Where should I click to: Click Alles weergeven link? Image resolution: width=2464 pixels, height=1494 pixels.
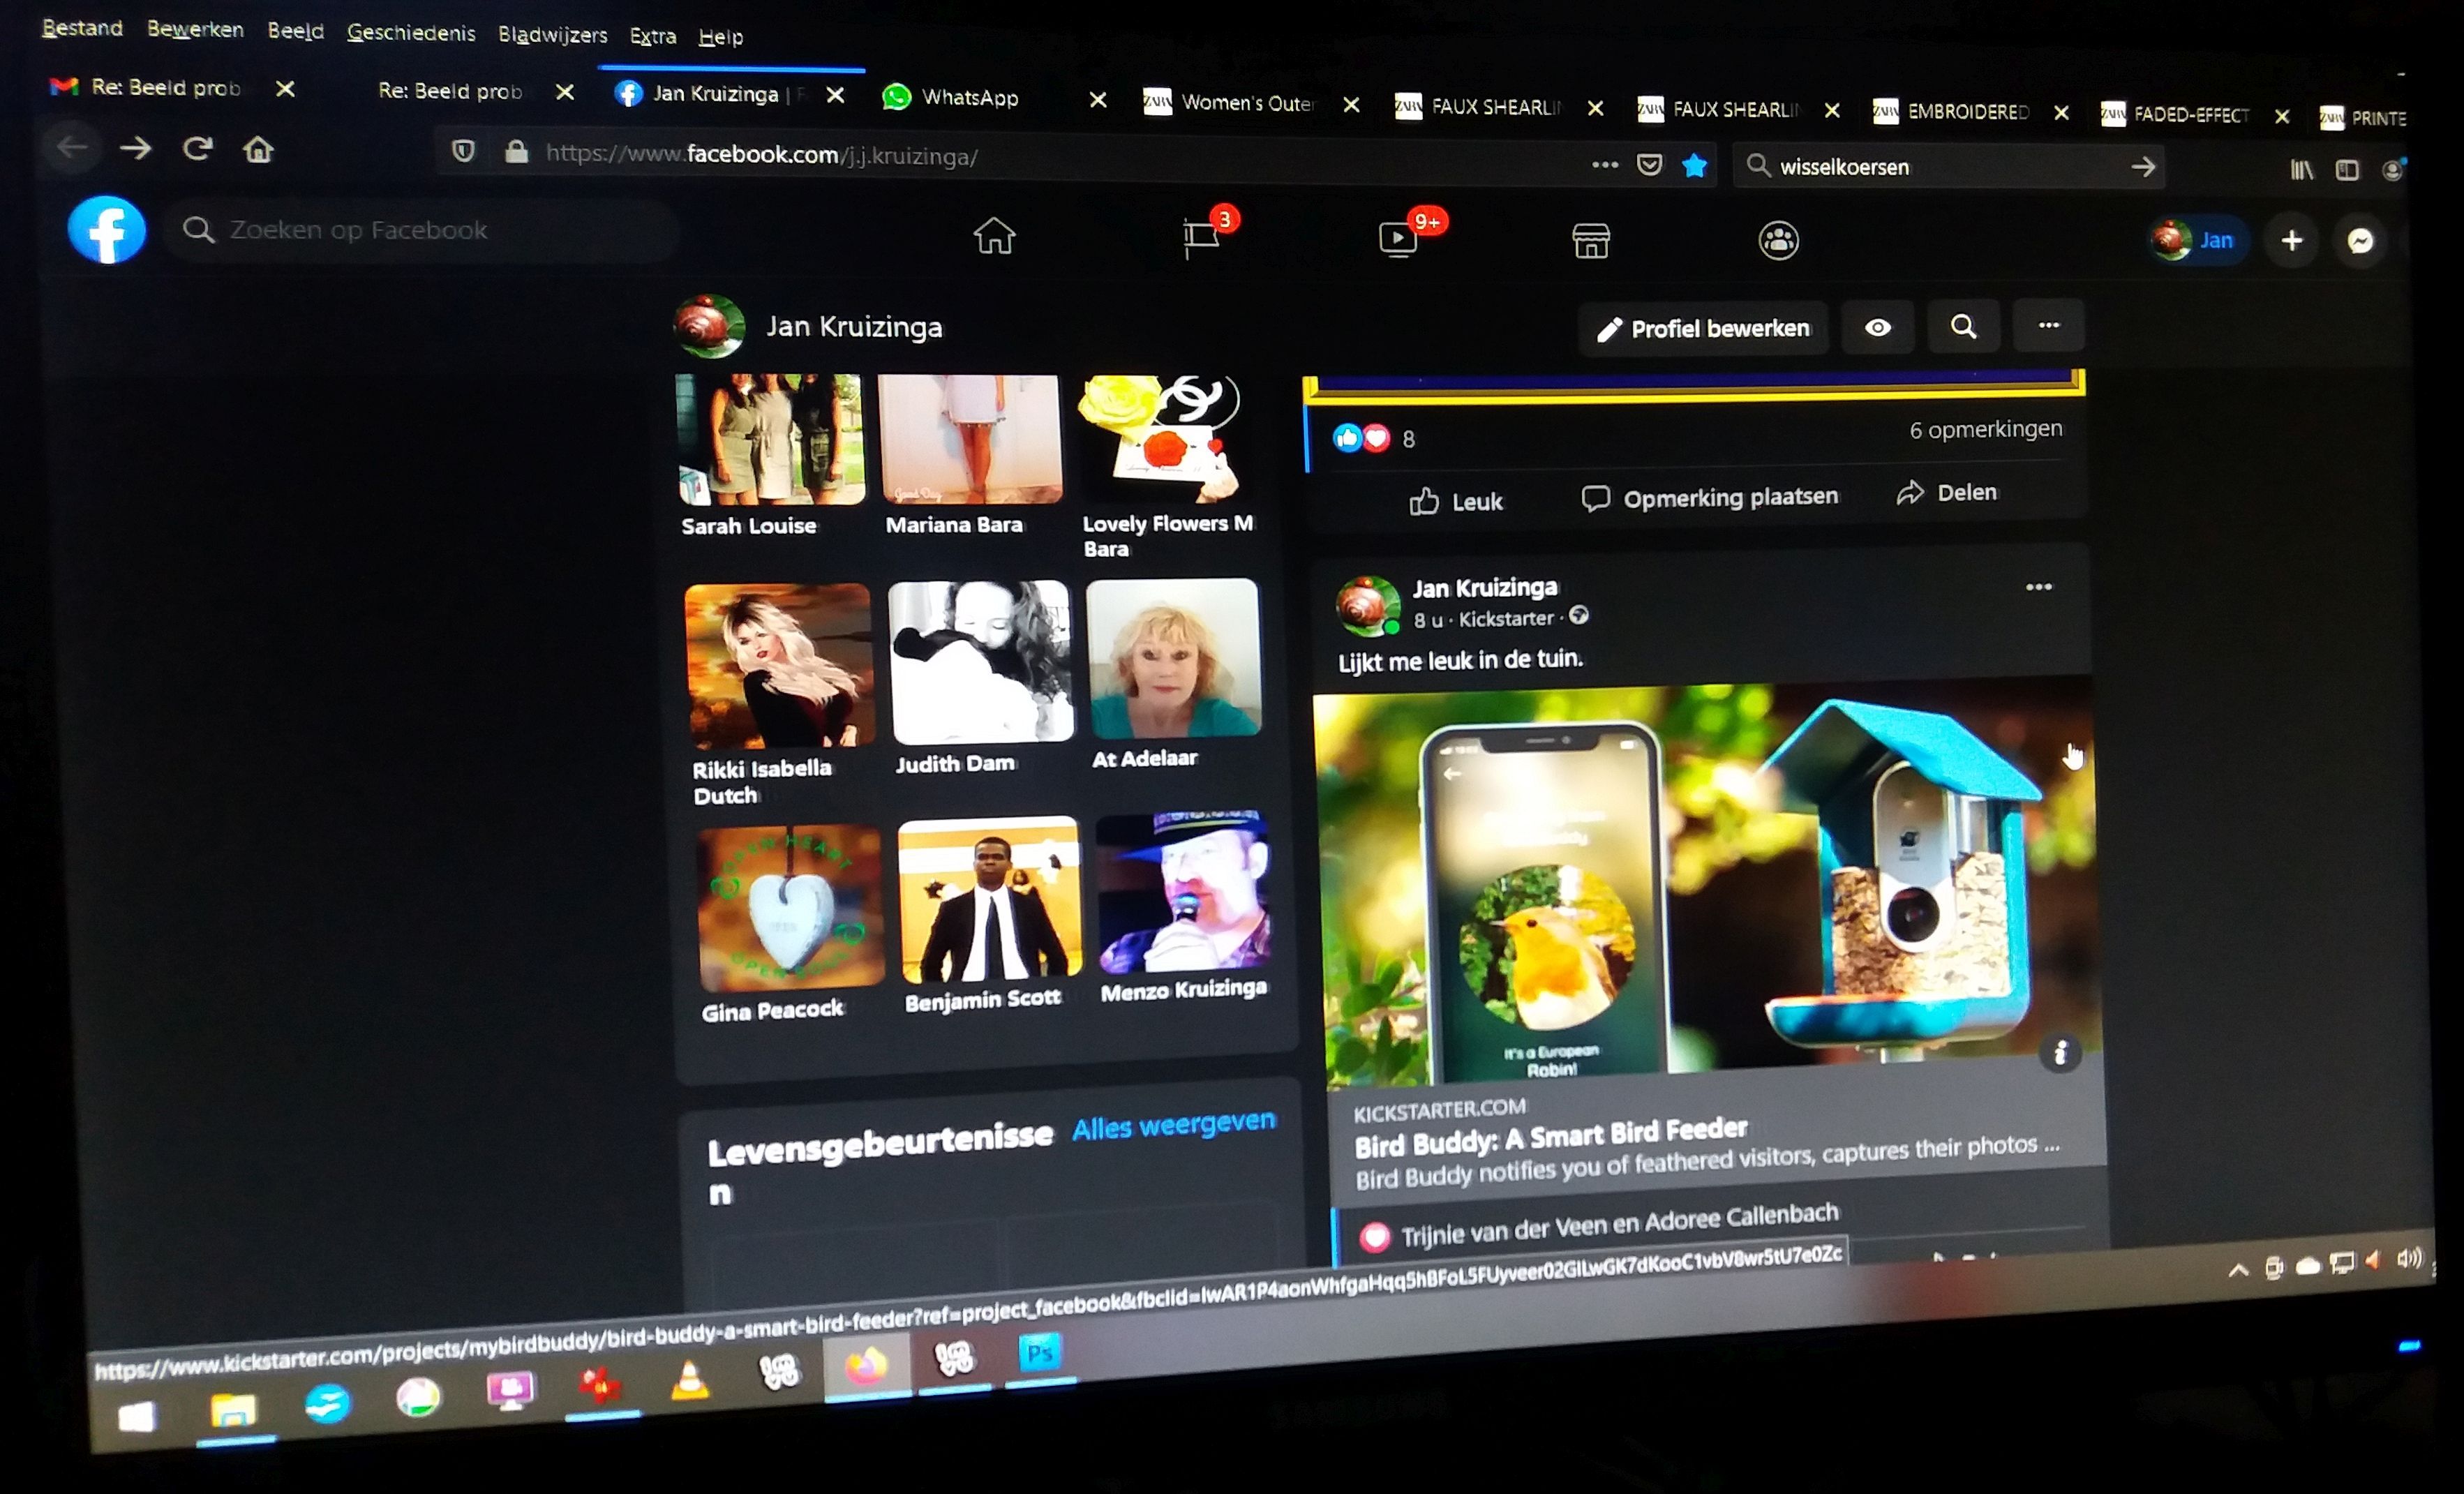1173,1126
